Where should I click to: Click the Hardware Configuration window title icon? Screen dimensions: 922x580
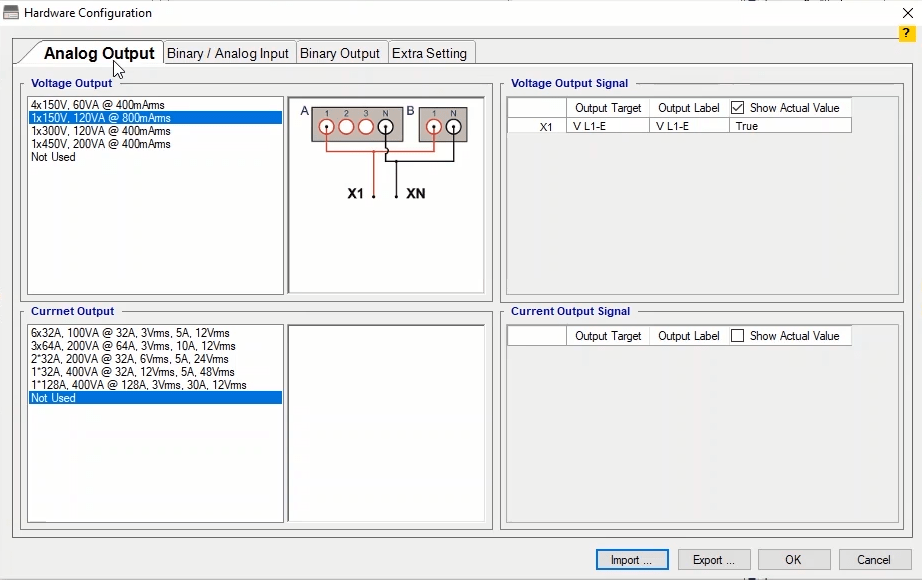(11, 13)
